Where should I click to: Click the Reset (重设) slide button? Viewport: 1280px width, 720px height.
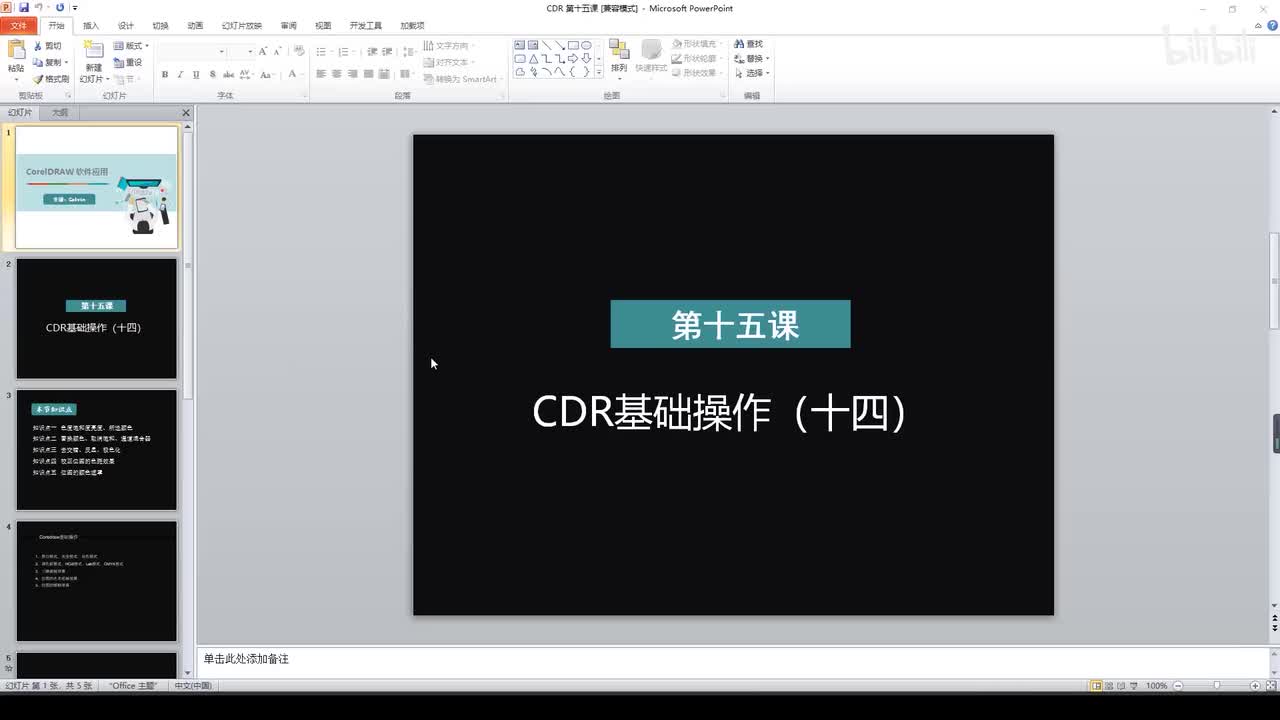pyautogui.click(x=127, y=62)
